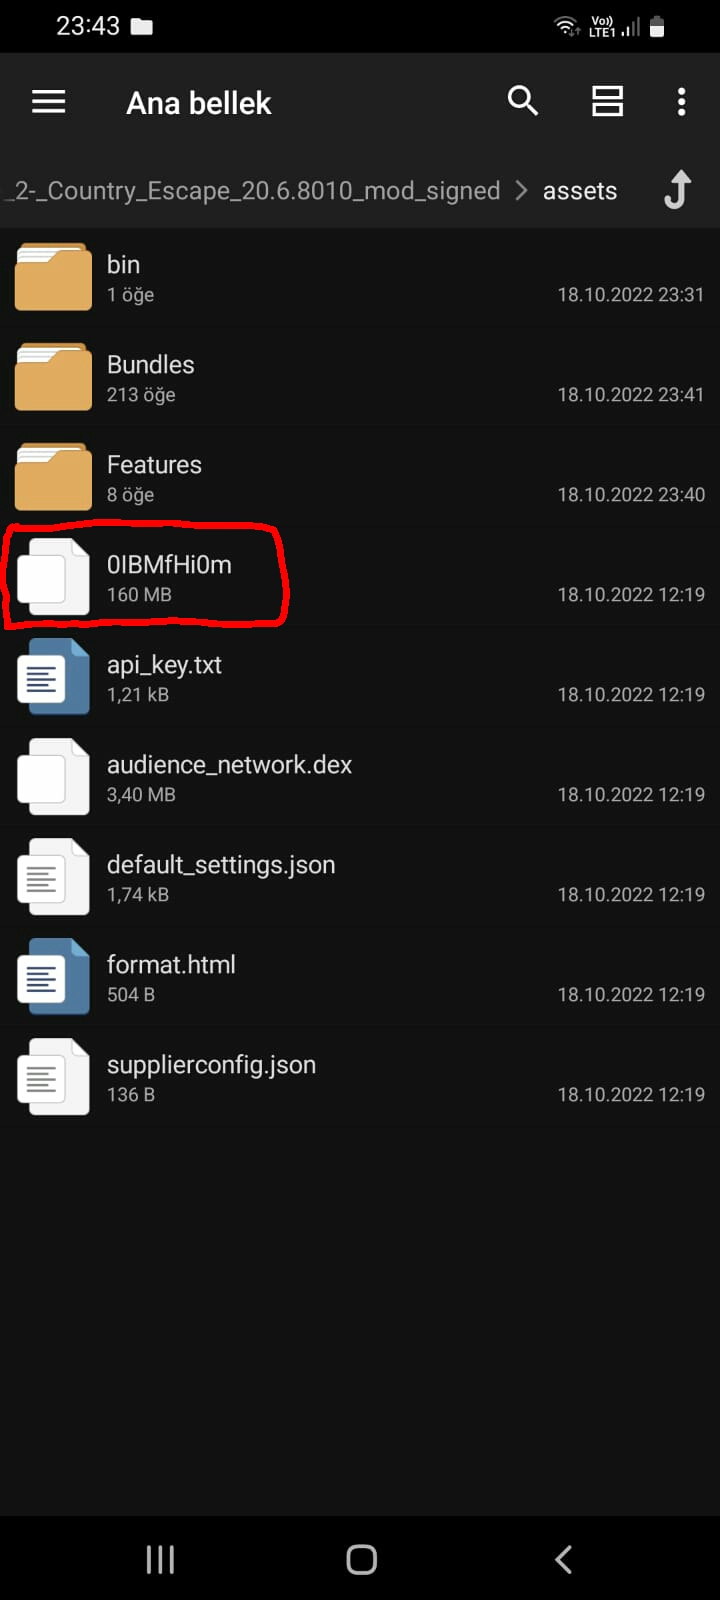Open format.html document

click(x=360, y=978)
